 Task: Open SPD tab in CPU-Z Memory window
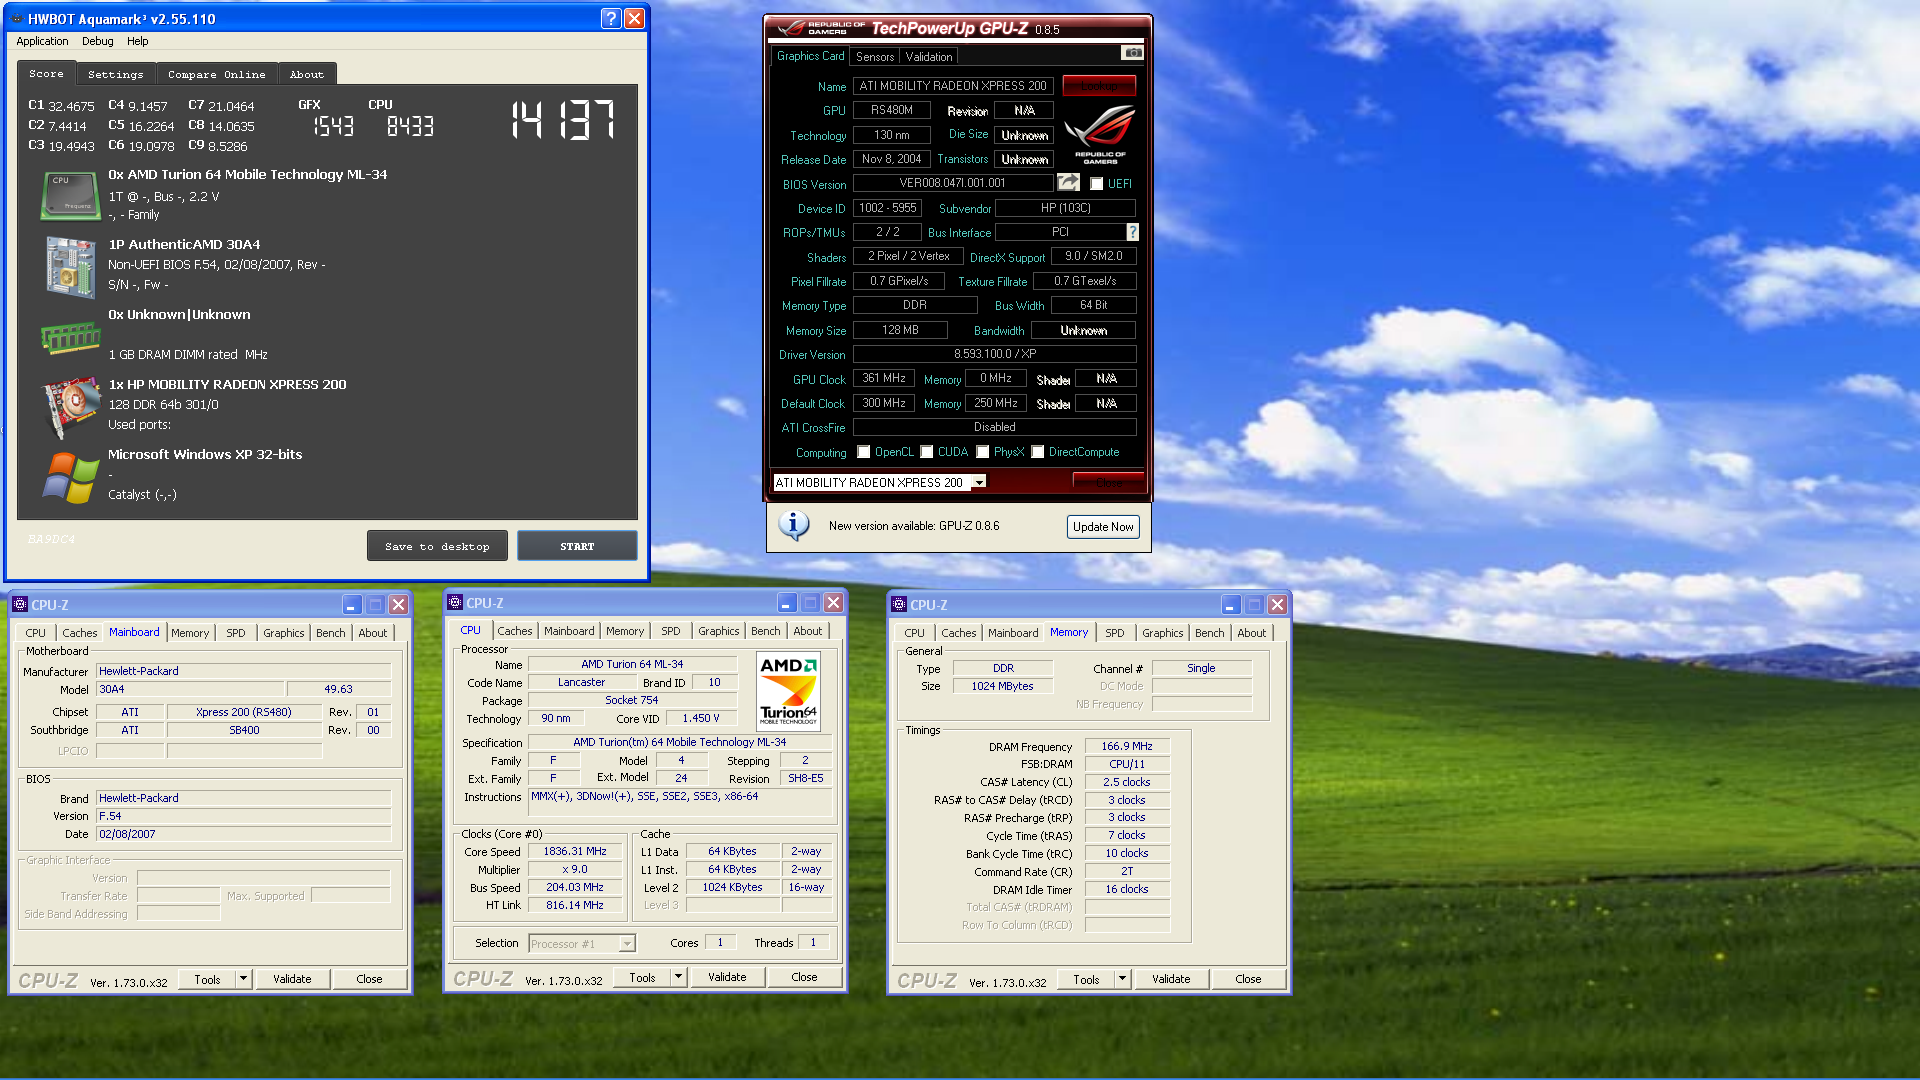click(x=1115, y=633)
